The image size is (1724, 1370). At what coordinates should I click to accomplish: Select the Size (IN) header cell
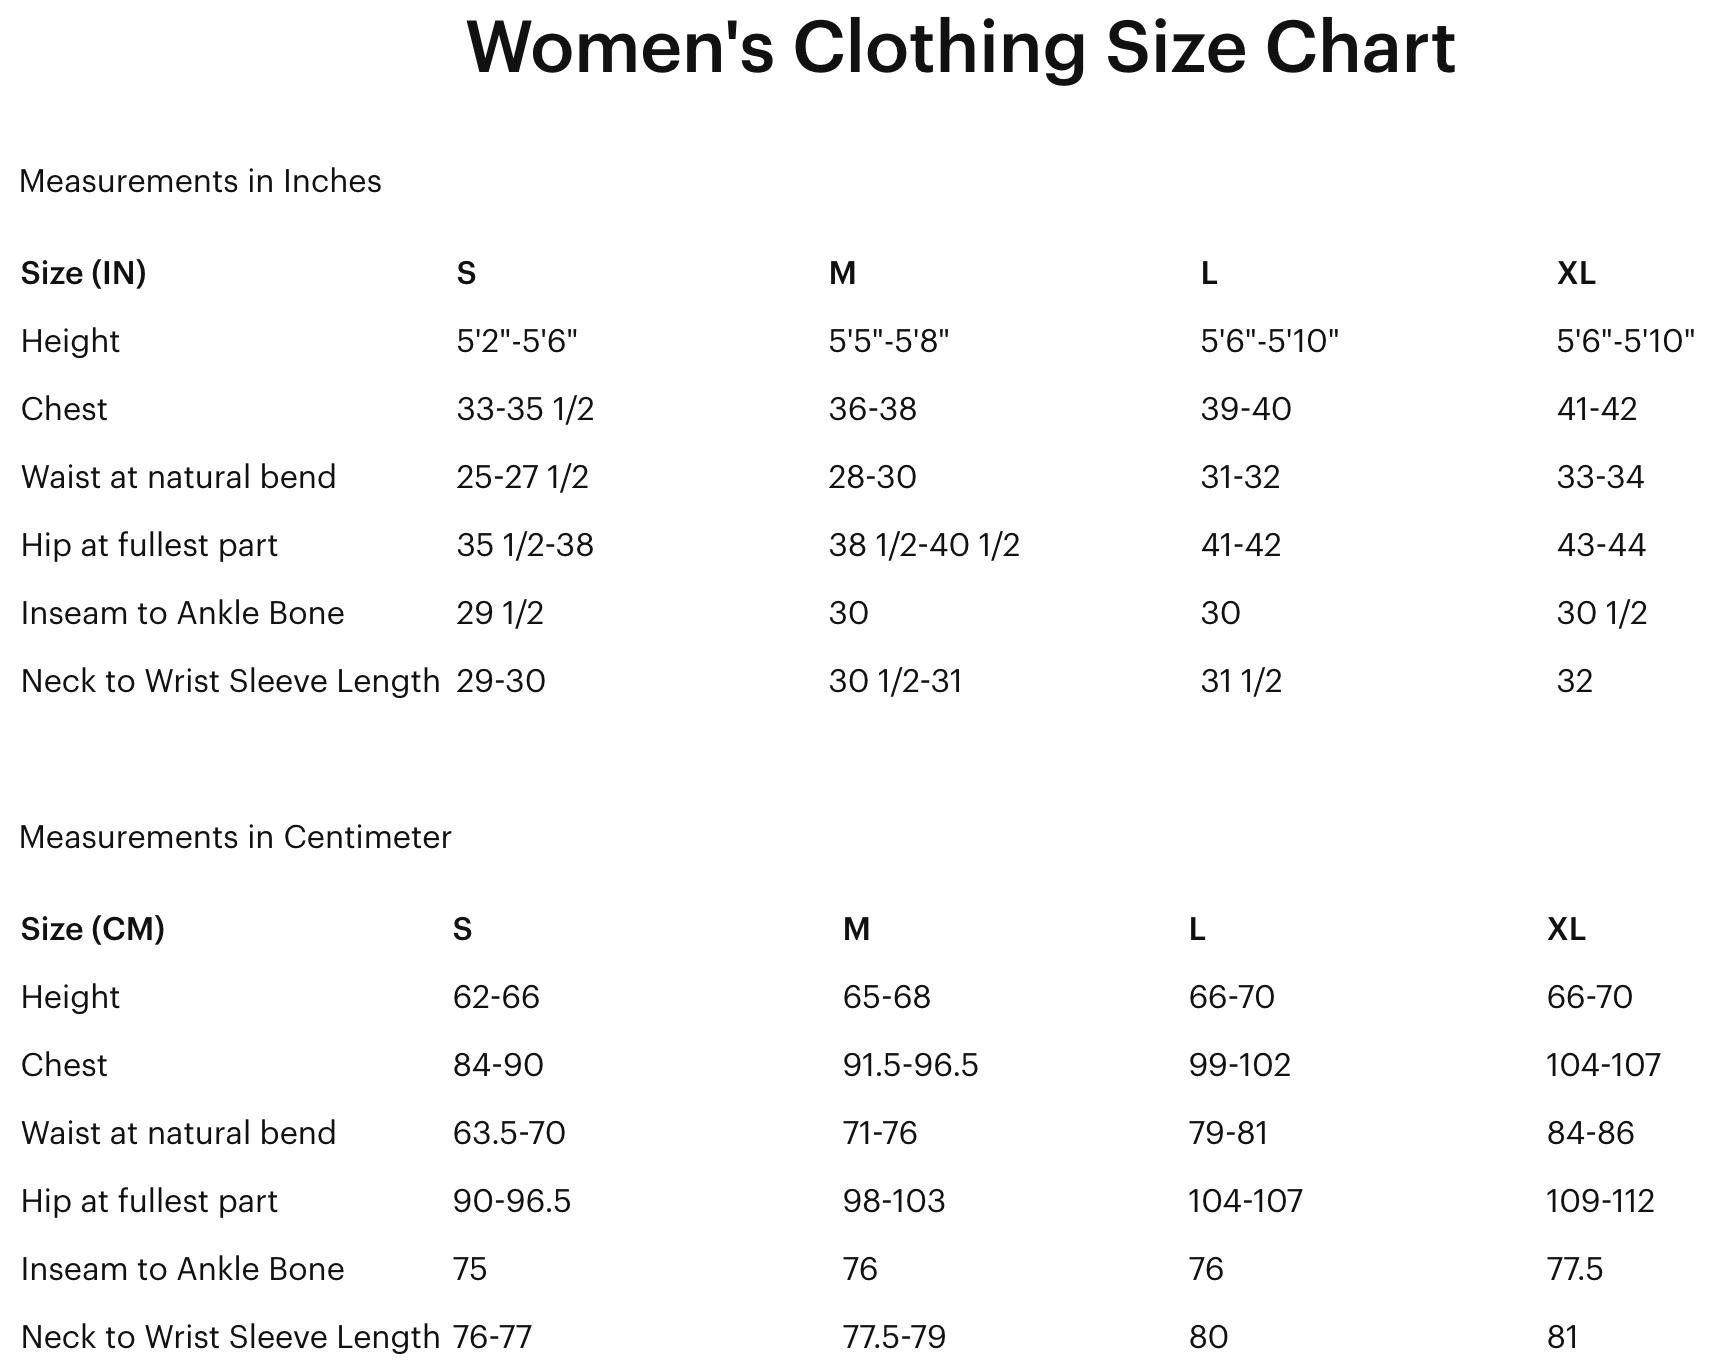(83, 273)
